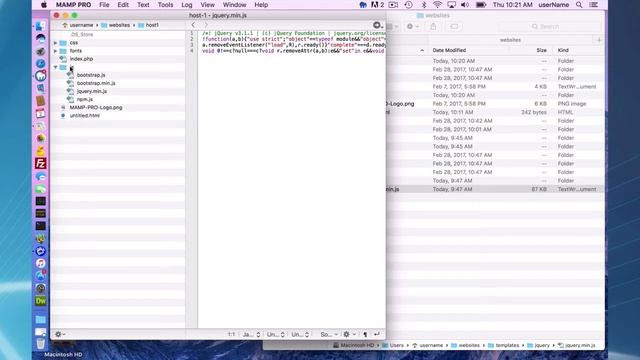This screenshot has width=640, height=360.
Task: Select index.php in file tree
Action: tap(81, 59)
